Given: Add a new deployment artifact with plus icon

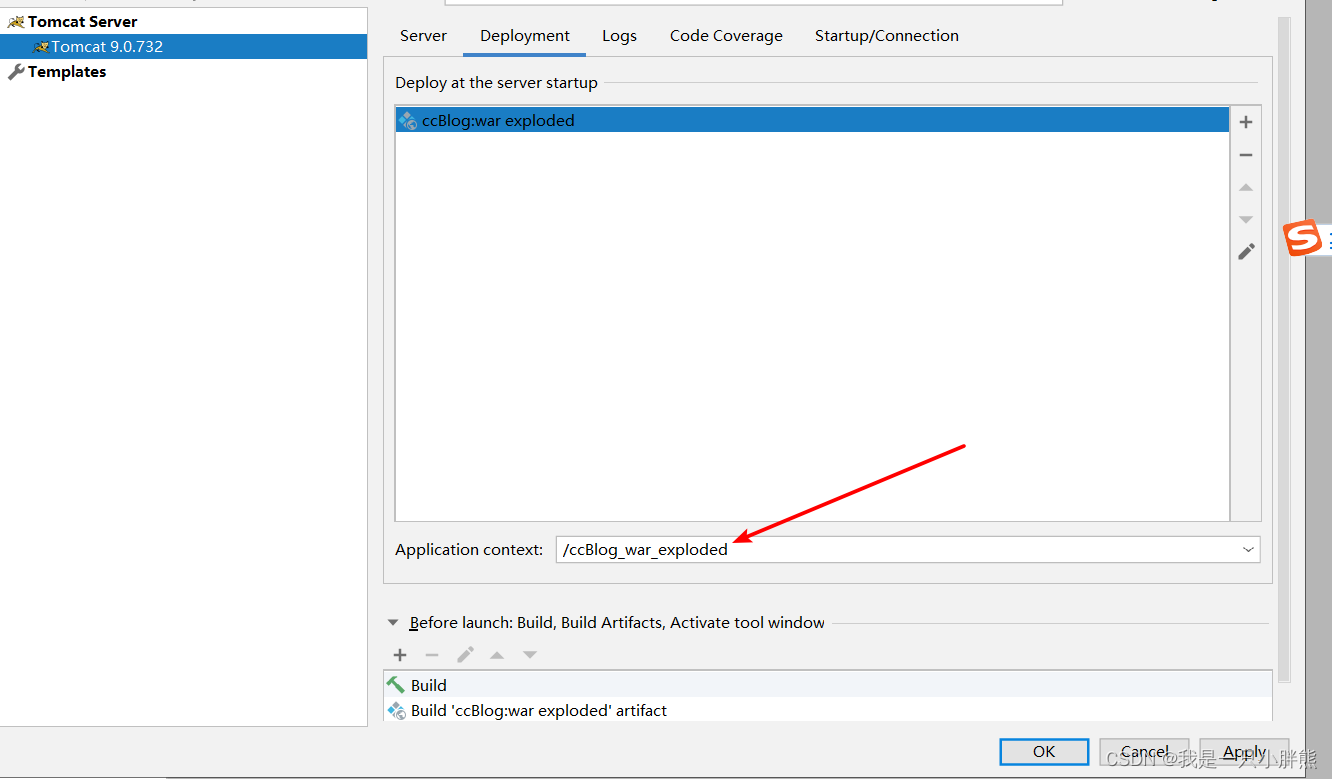Looking at the screenshot, I should [x=1246, y=122].
